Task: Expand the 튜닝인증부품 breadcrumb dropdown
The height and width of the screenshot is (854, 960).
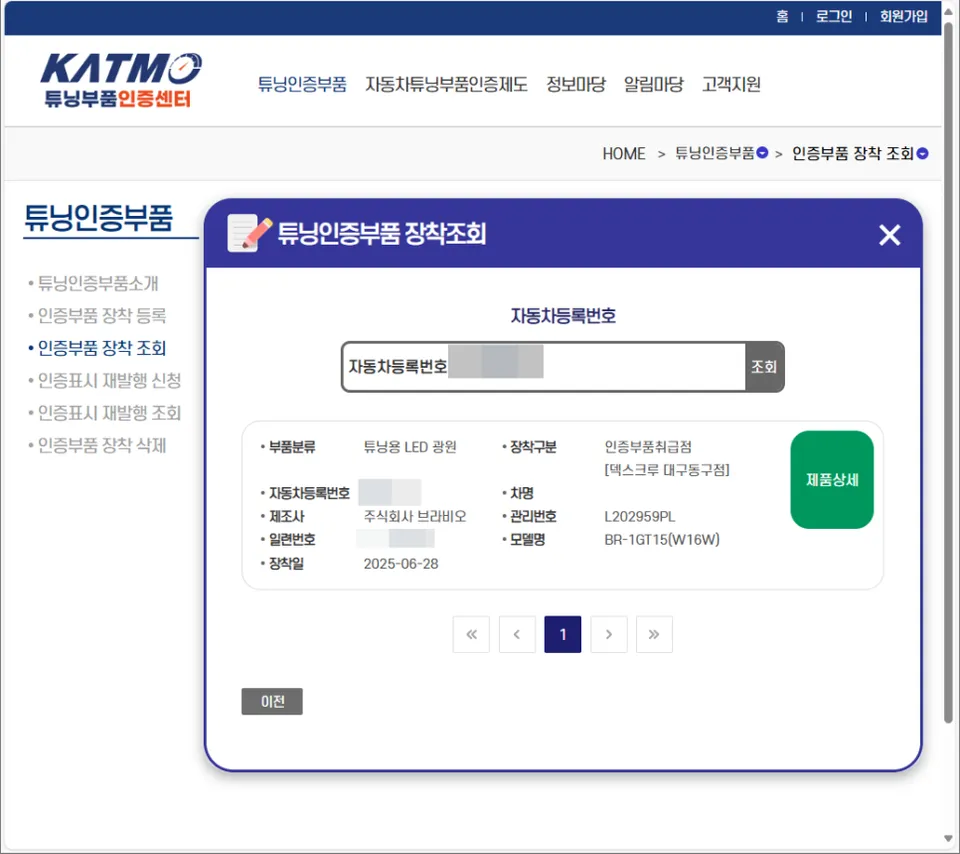Action: [x=762, y=152]
